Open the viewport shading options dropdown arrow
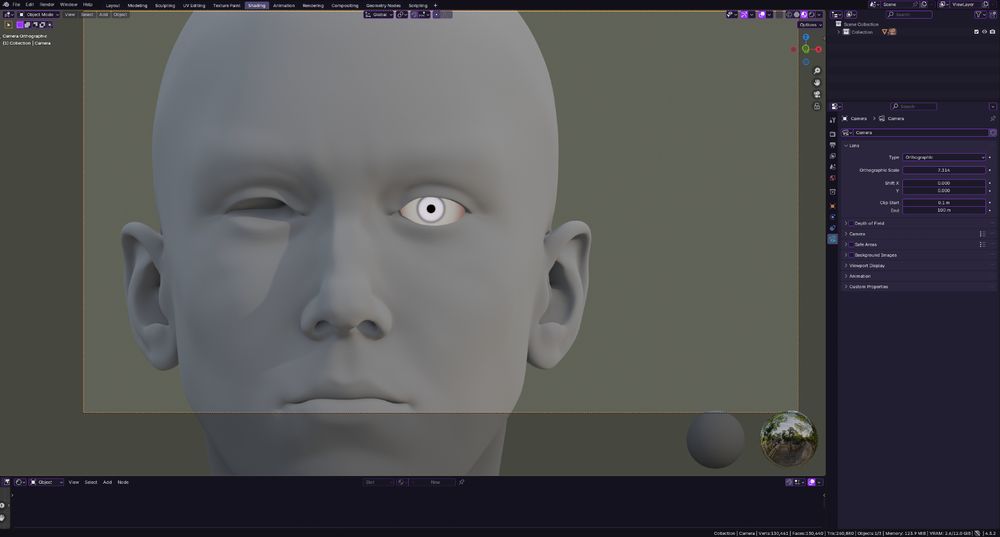This screenshot has height=537, width=1000. (x=819, y=15)
